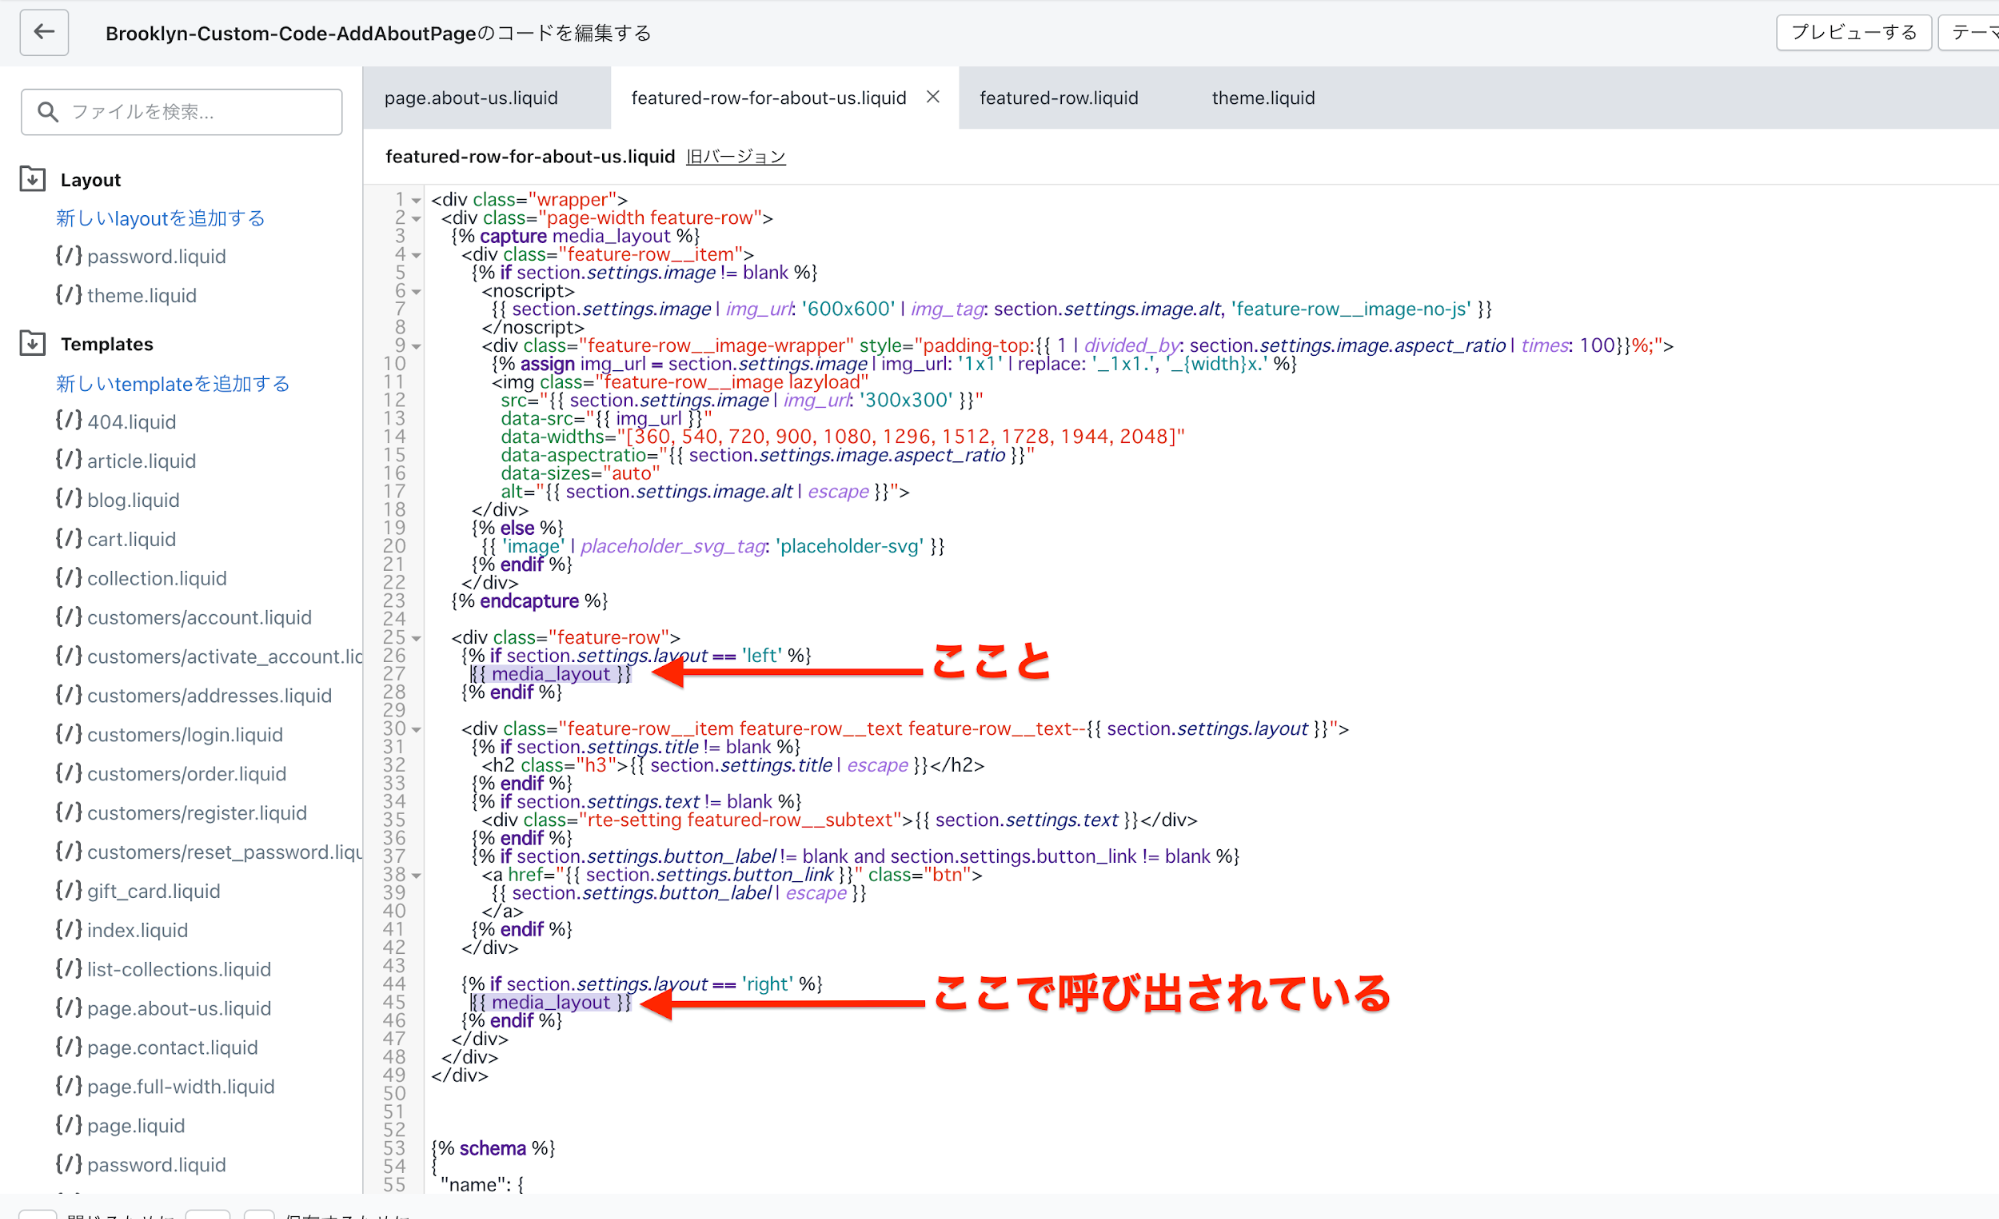Close the featured-row-for-about-us.liquid tab

933,97
